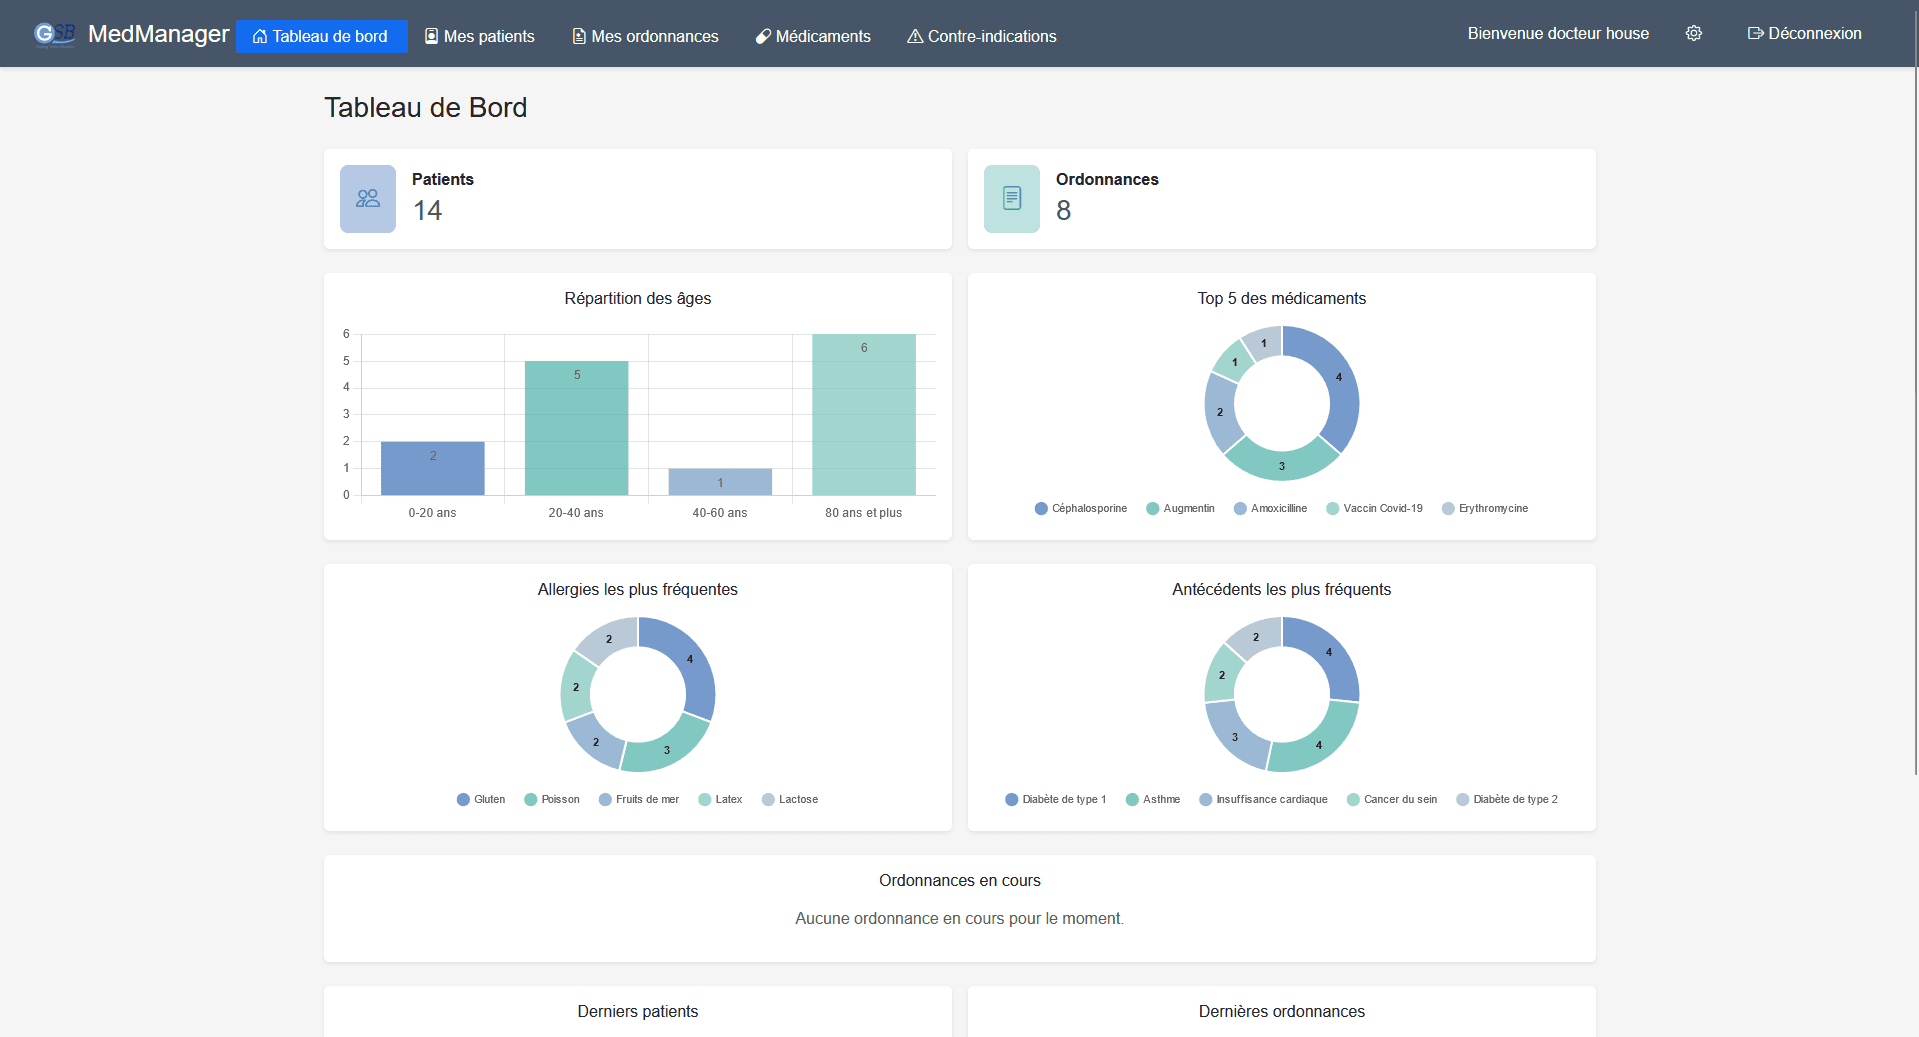Click Lactose legend color swatch
1919x1037 pixels.
coord(768,800)
